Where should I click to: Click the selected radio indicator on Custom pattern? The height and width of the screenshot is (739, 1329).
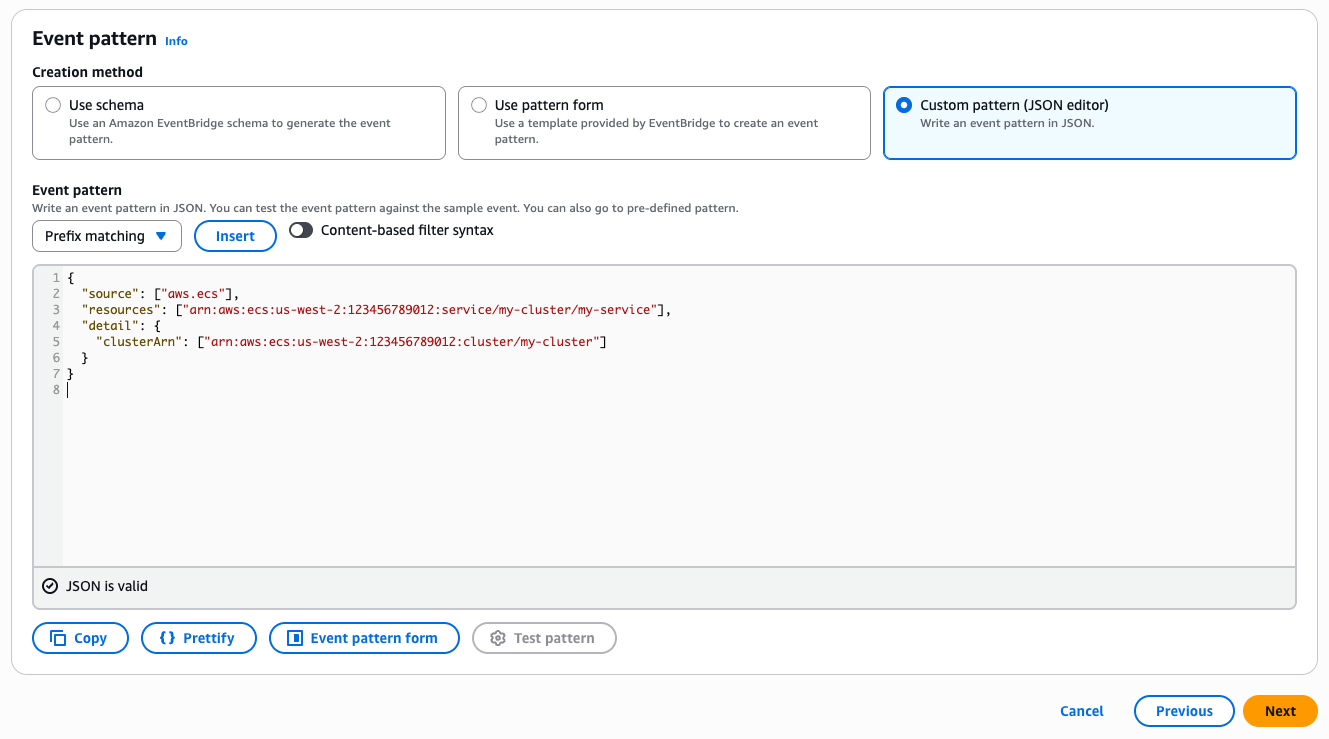point(902,104)
